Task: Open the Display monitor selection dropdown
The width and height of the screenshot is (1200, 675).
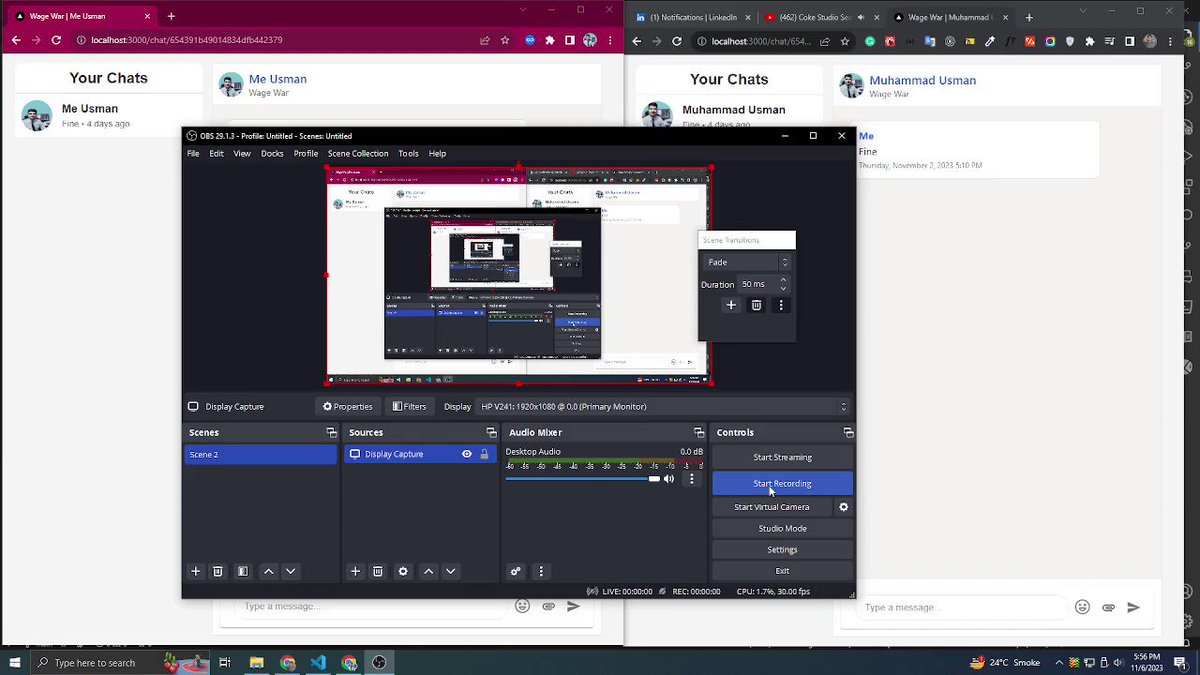Action: coord(663,406)
